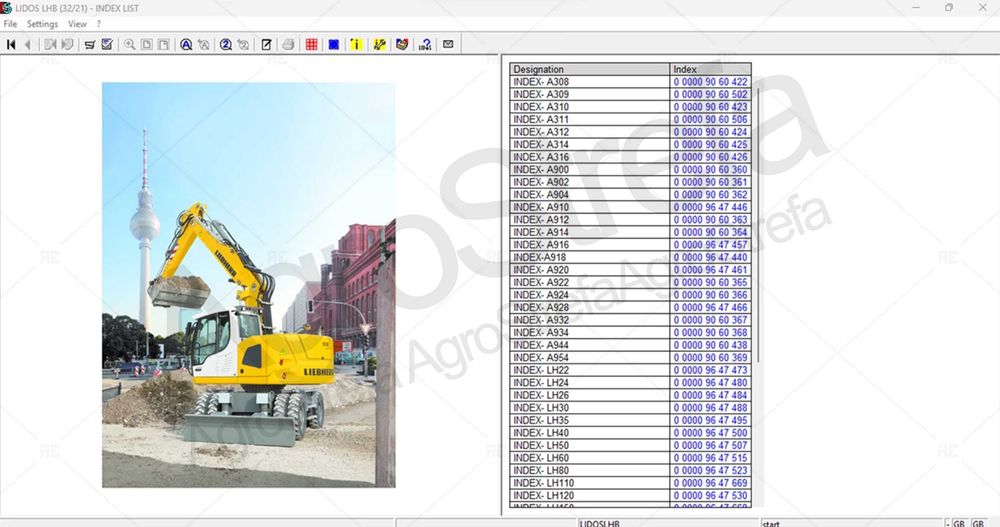This screenshot has width=1000, height=527.
Task: Open the red grid icon
Action: click(311, 44)
